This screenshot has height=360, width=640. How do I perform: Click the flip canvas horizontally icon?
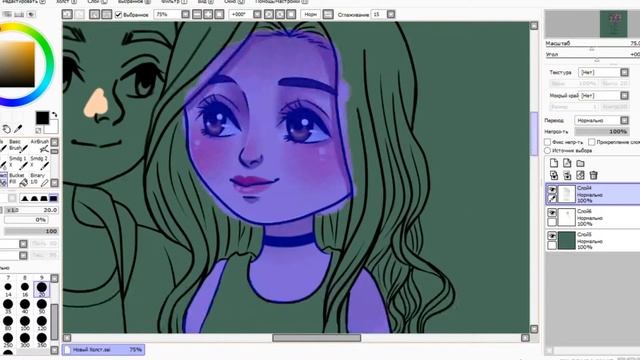pos(328,14)
